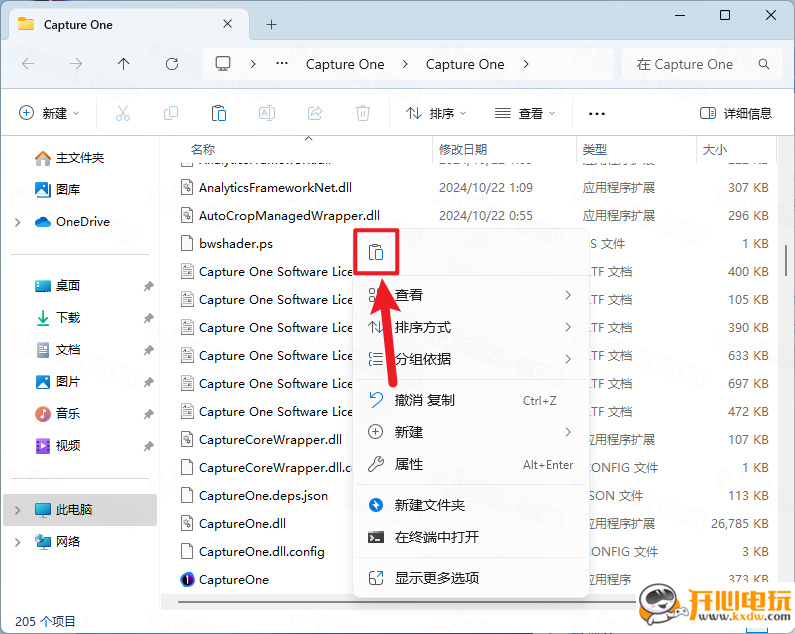Refresh the current folder
Viewport: 795px width, 634px height.
click(x=172, y=64)
